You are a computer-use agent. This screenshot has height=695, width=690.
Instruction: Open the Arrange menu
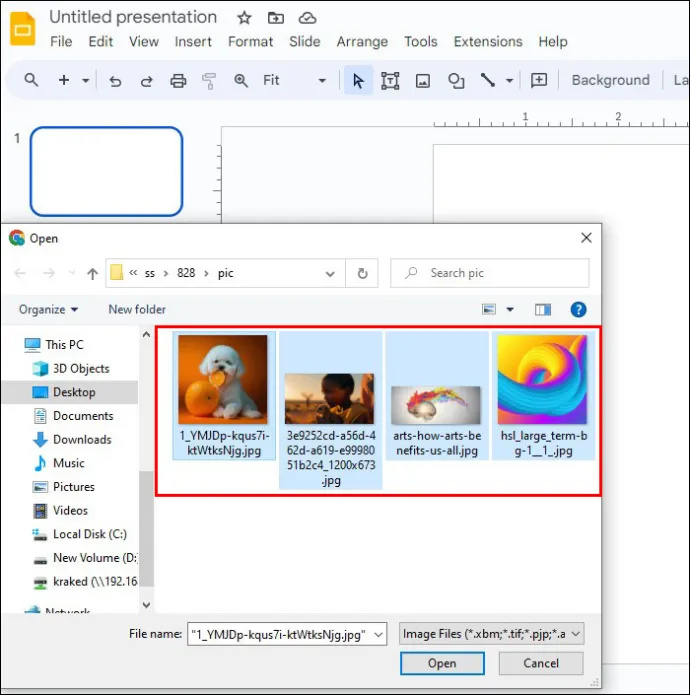(362, 42)
